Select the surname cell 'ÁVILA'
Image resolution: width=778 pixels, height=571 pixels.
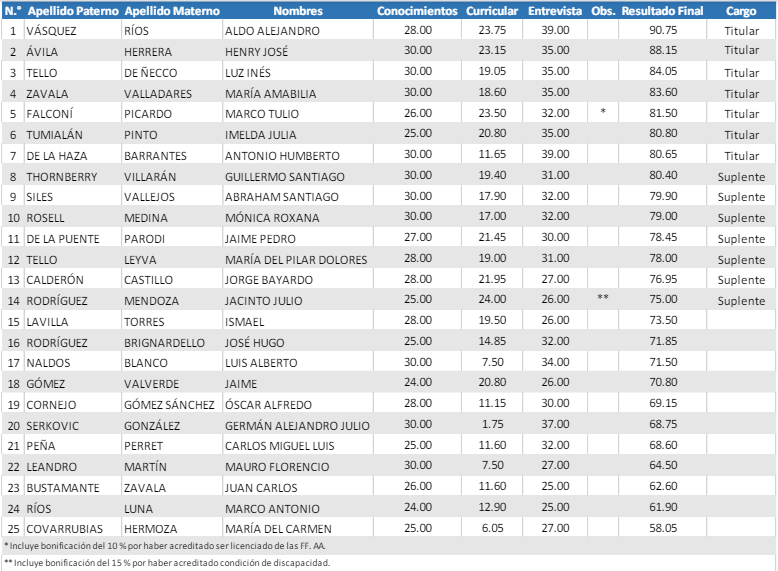point(42,52)
